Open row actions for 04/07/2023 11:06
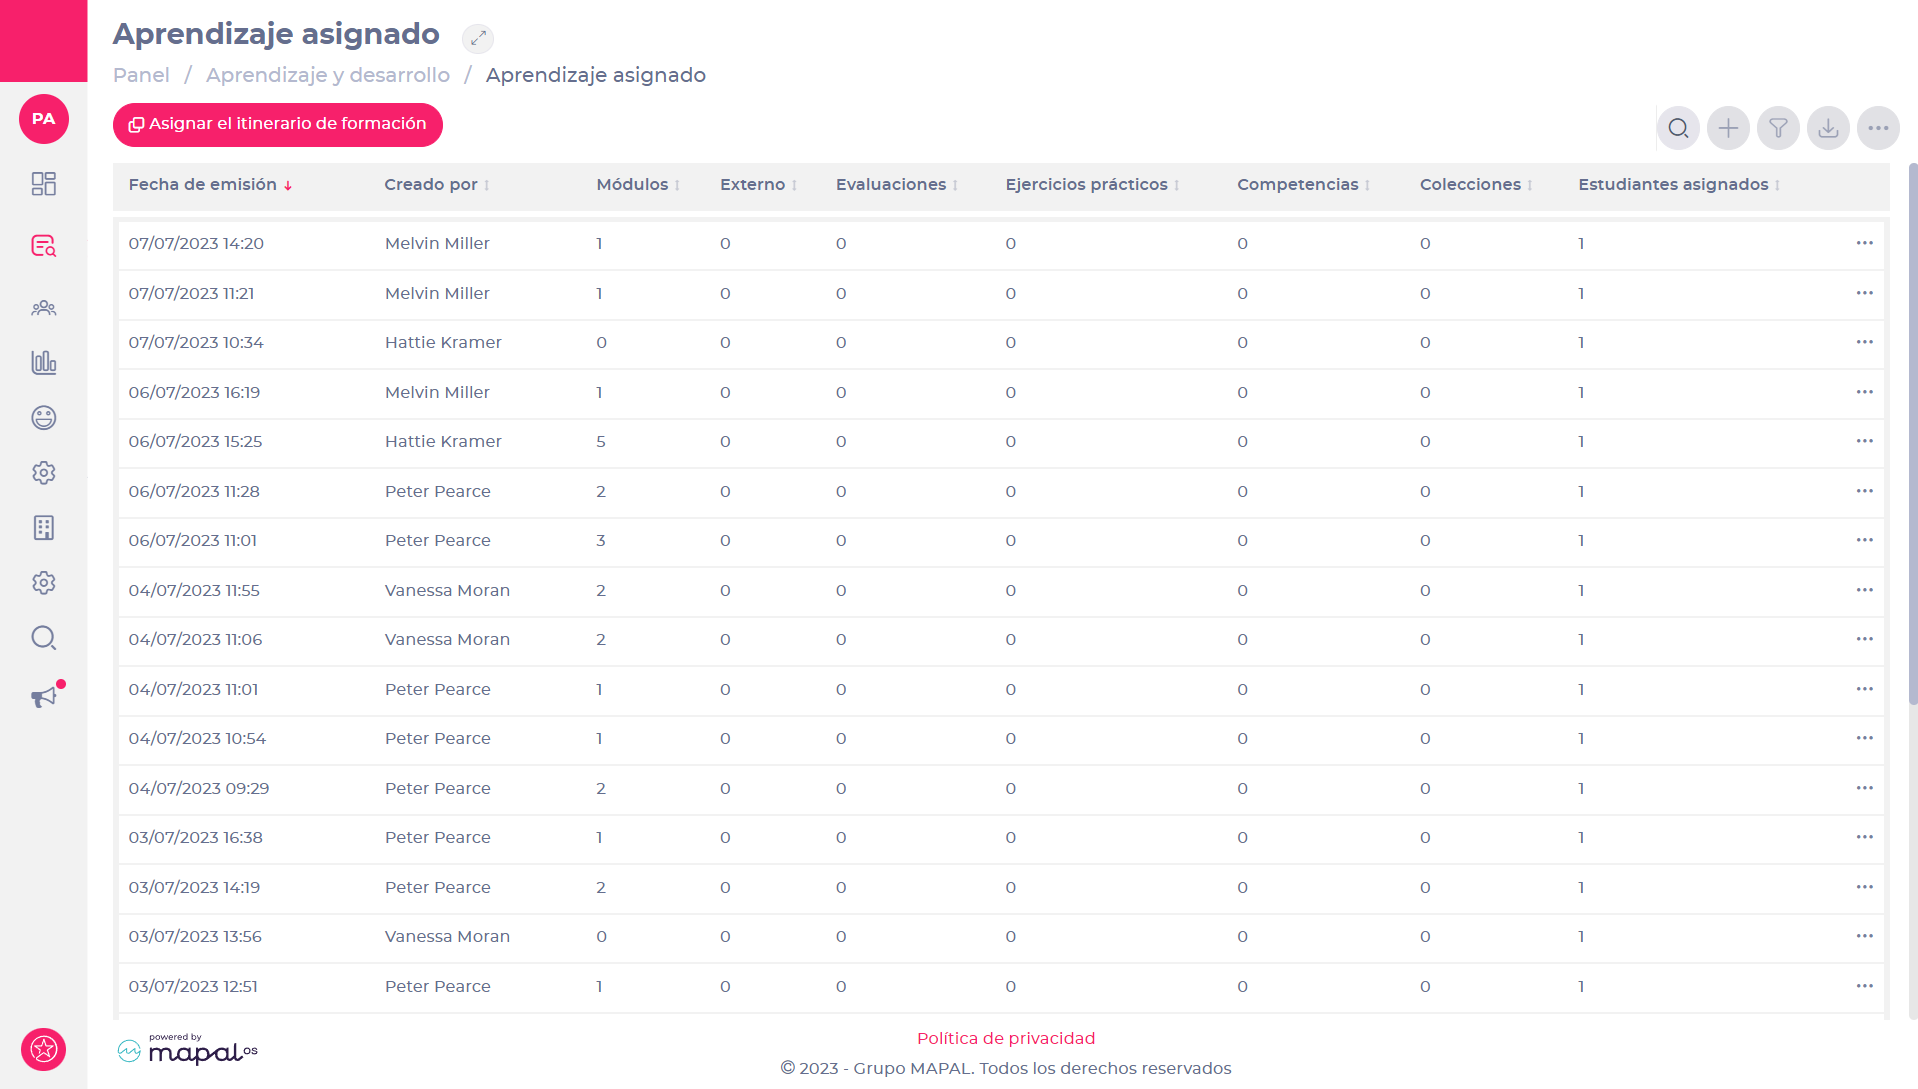The height and width of the screenshot is (1089, 1918). [1864, 639]
